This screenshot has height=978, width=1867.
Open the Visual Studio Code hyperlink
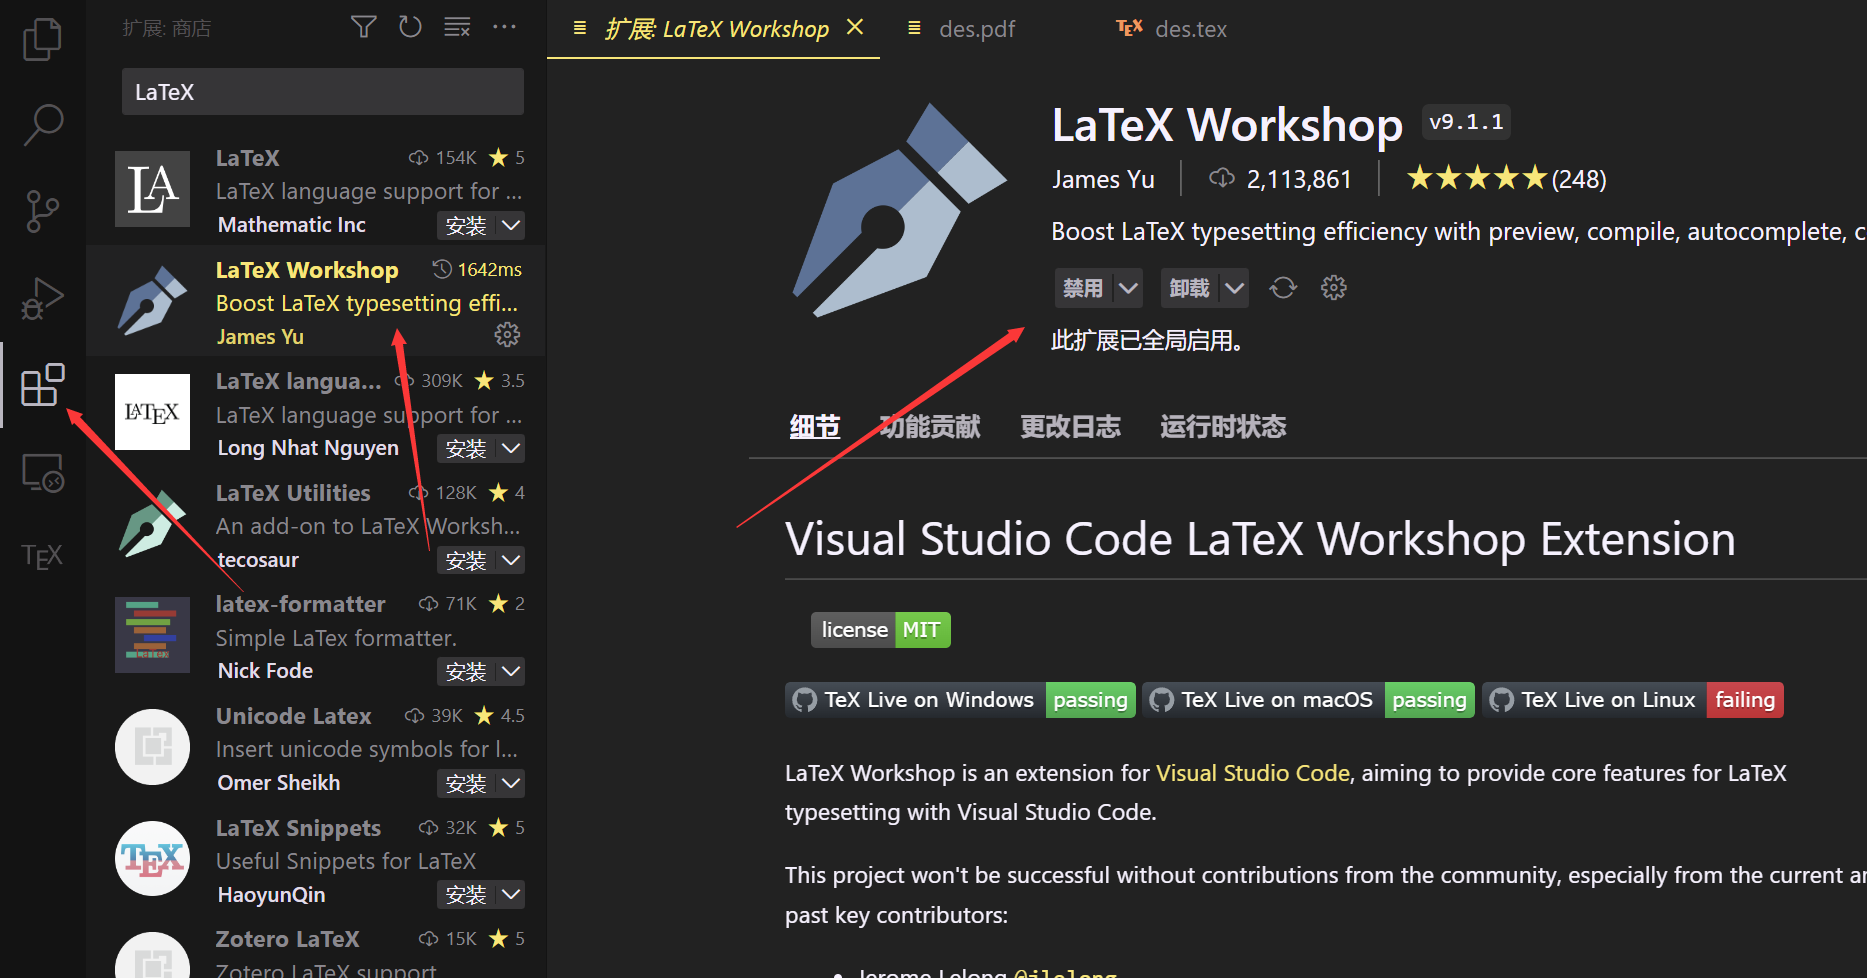pyautogui.click(x=1253, y=773)
